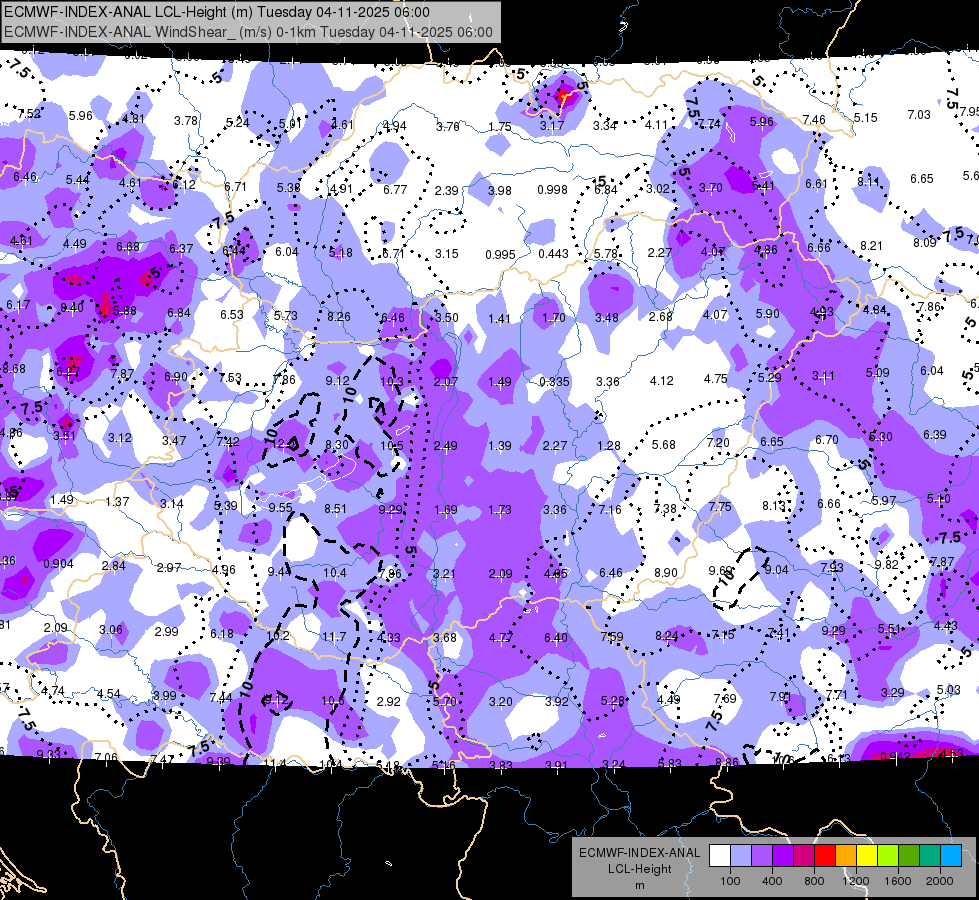Click the wind shear value 8.13
The image size is (979, 900).
coord(774,506)
